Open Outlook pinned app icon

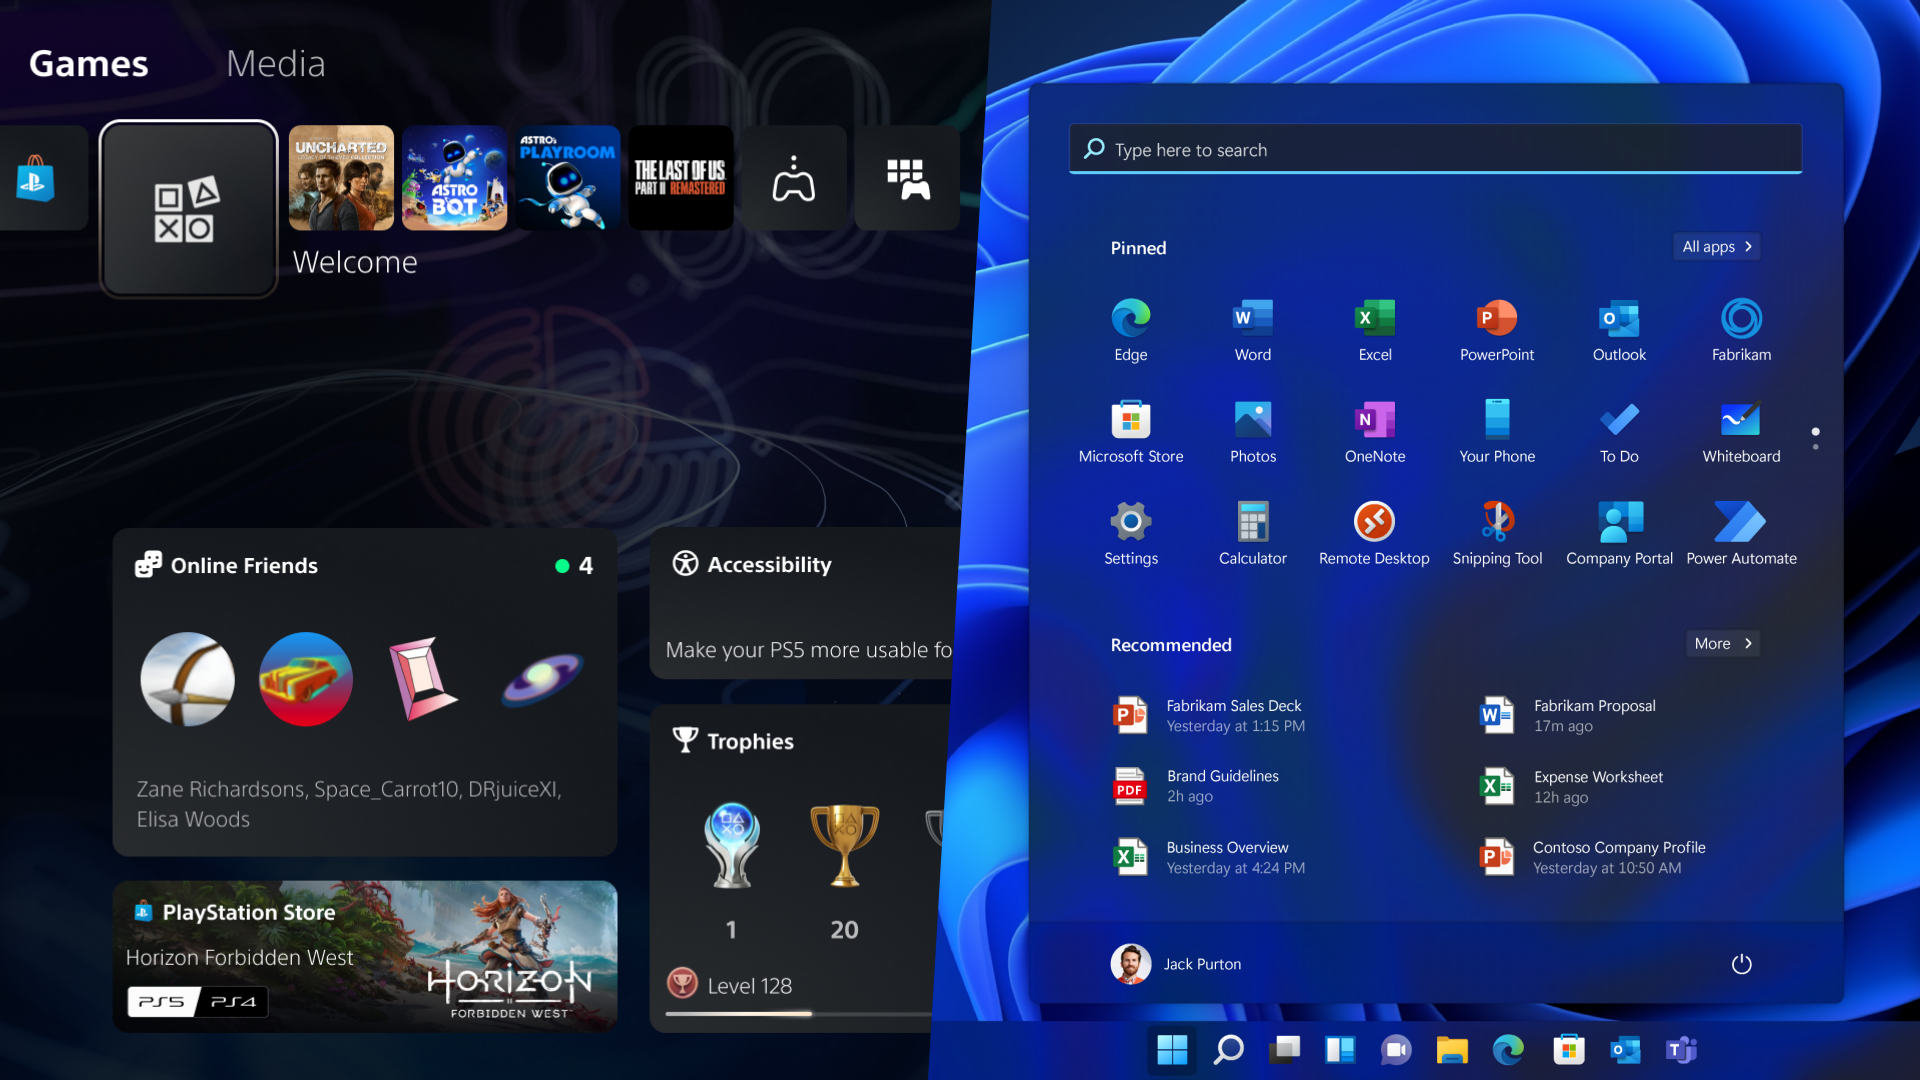coord(1619,330)
